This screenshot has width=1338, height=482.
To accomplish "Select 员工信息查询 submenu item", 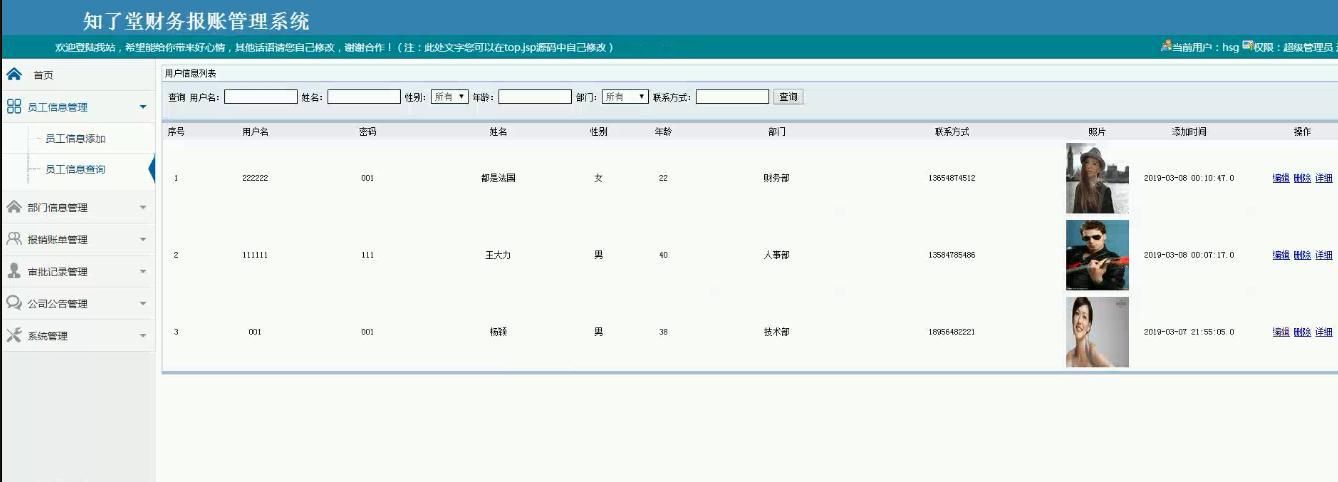I will coord(75,170).
